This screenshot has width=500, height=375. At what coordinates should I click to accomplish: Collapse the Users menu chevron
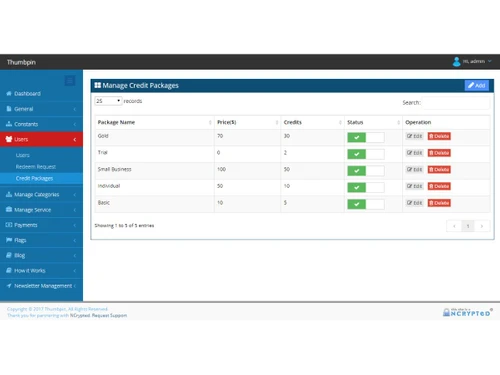click(75, 139)
